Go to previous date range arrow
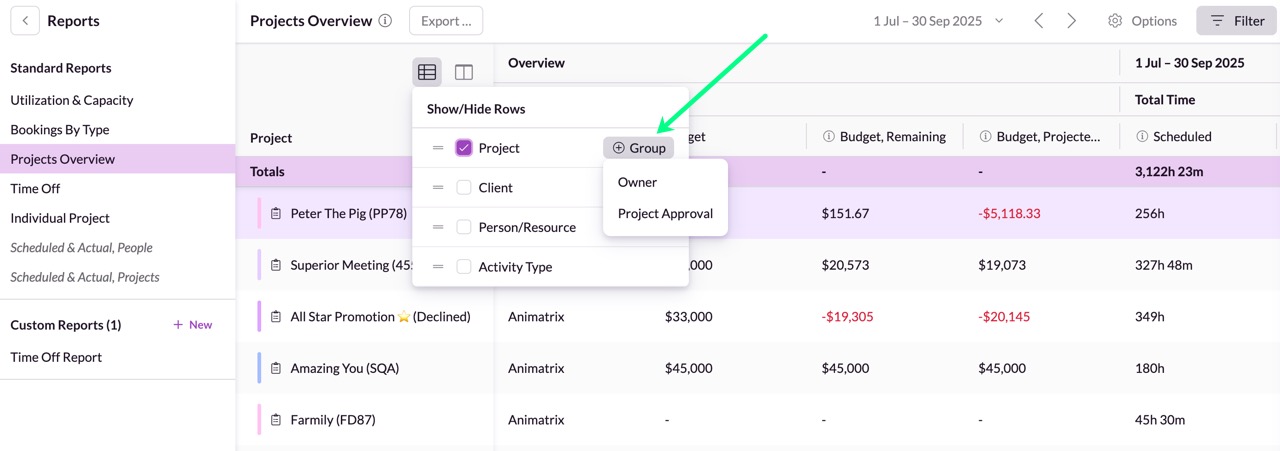1280x451 pixels. point(1039,21)
